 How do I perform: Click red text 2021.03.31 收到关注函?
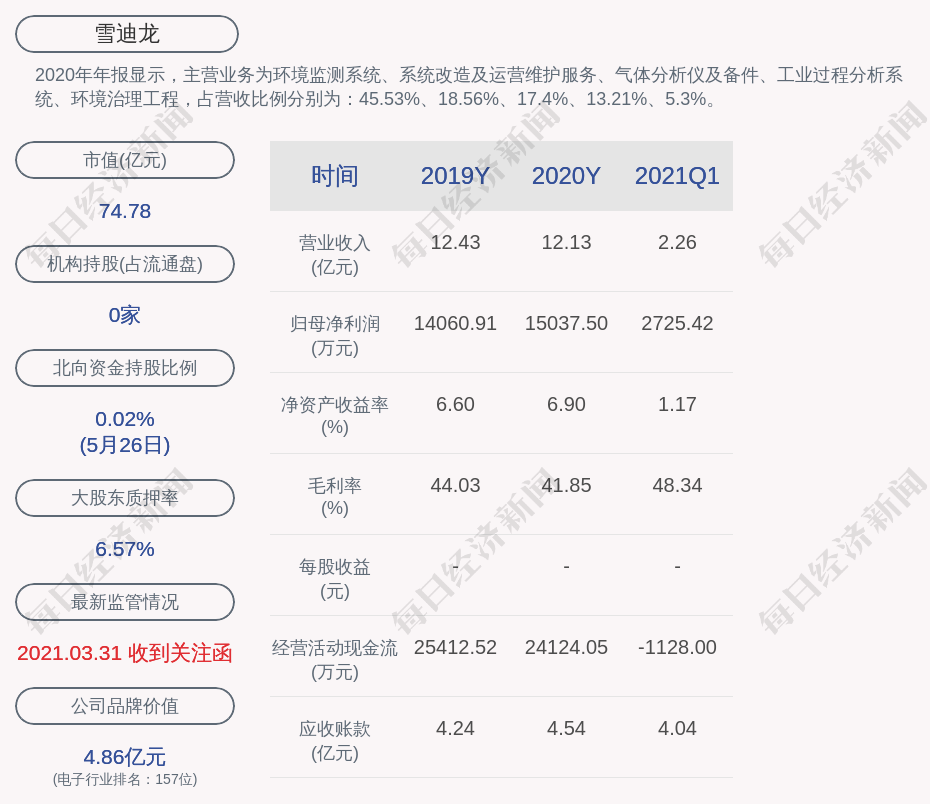125,653
